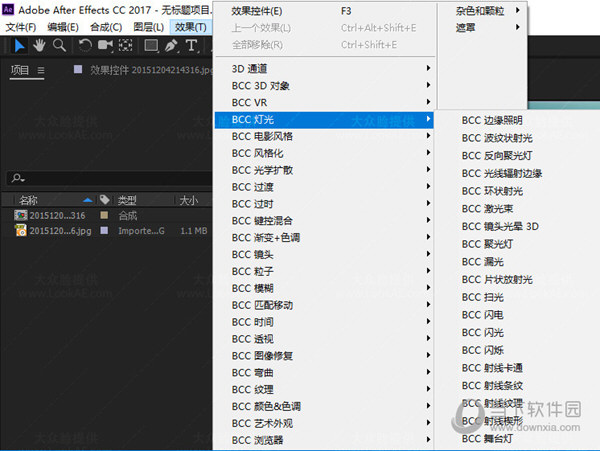
Task: Open the 文件(F) menu
Action: 21,27
